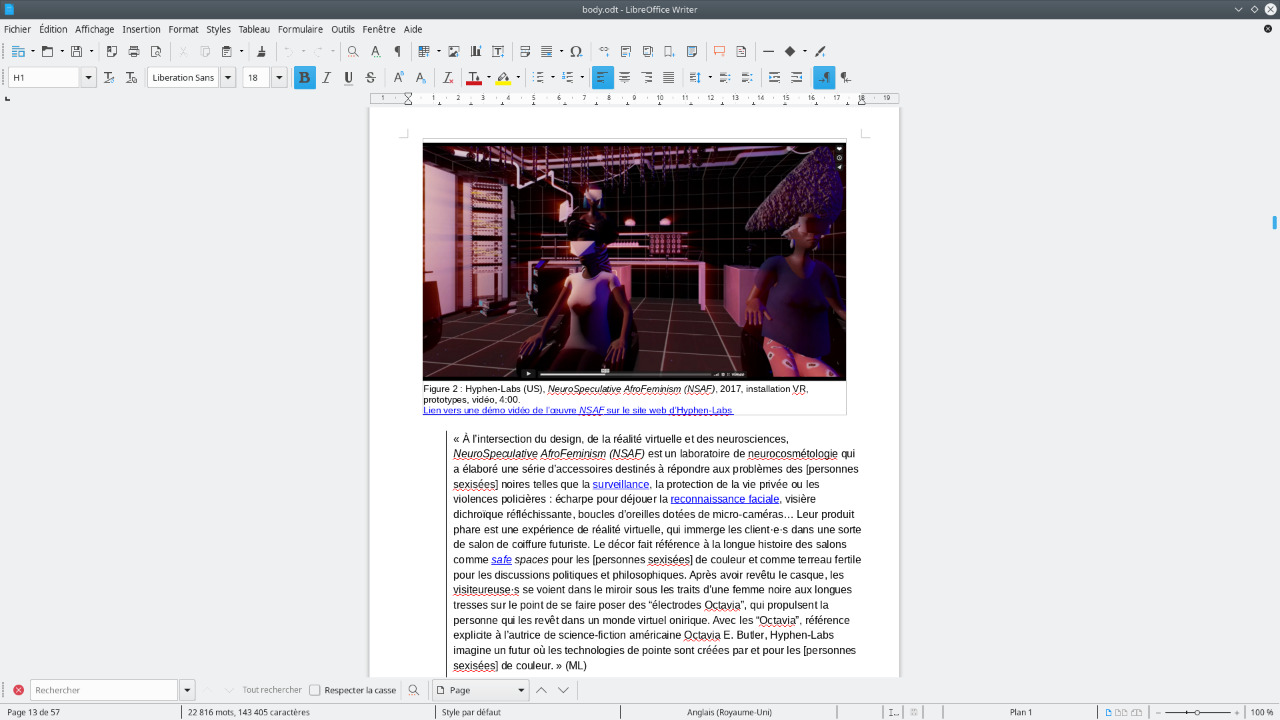
Task: Open Lien vers une démo vidéo link
Action: click(x=578, y=410)
